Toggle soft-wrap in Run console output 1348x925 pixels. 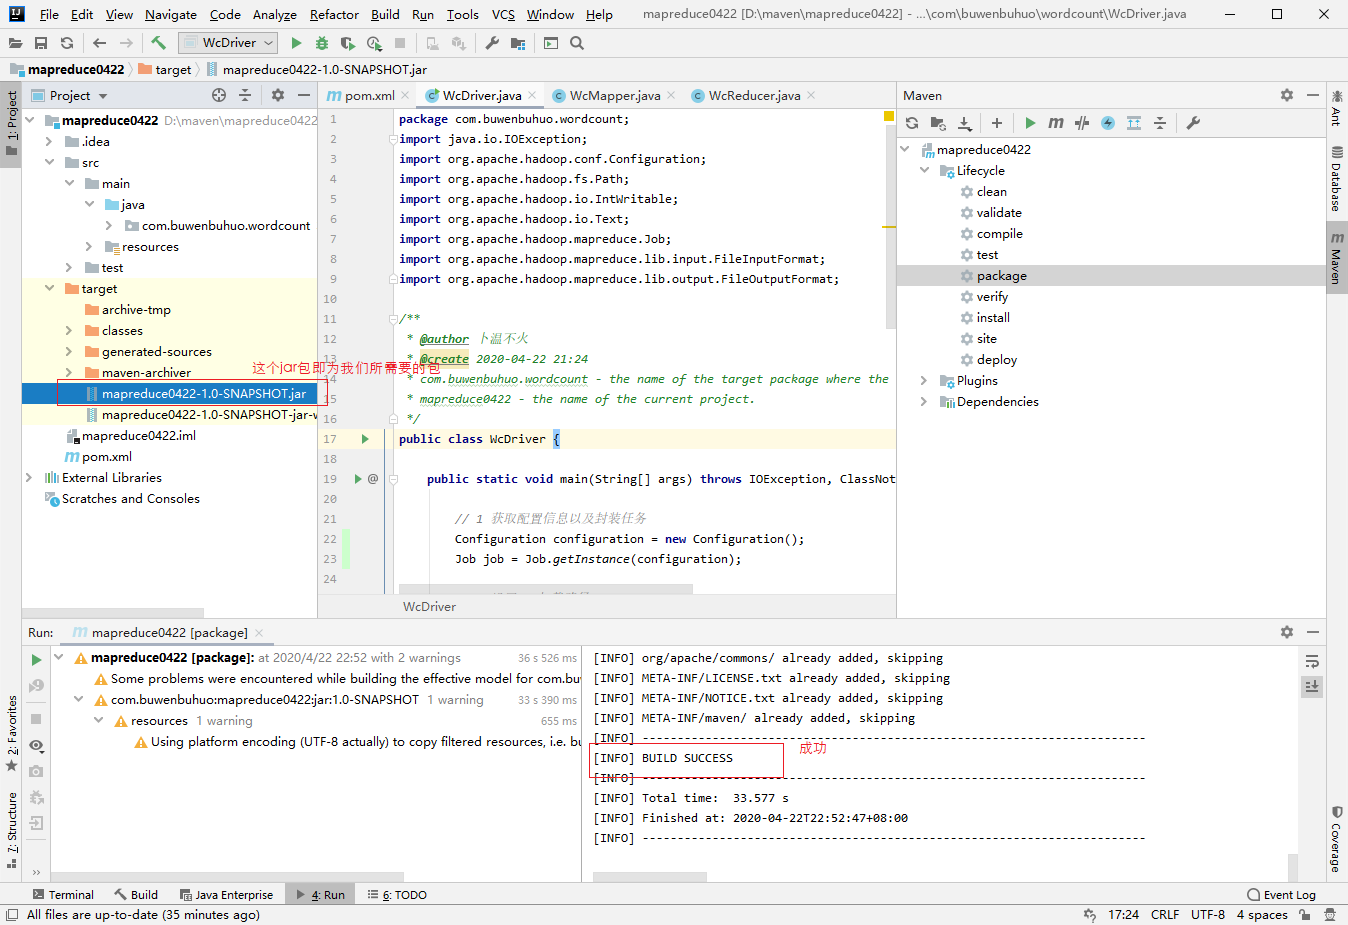(1312, 662)
